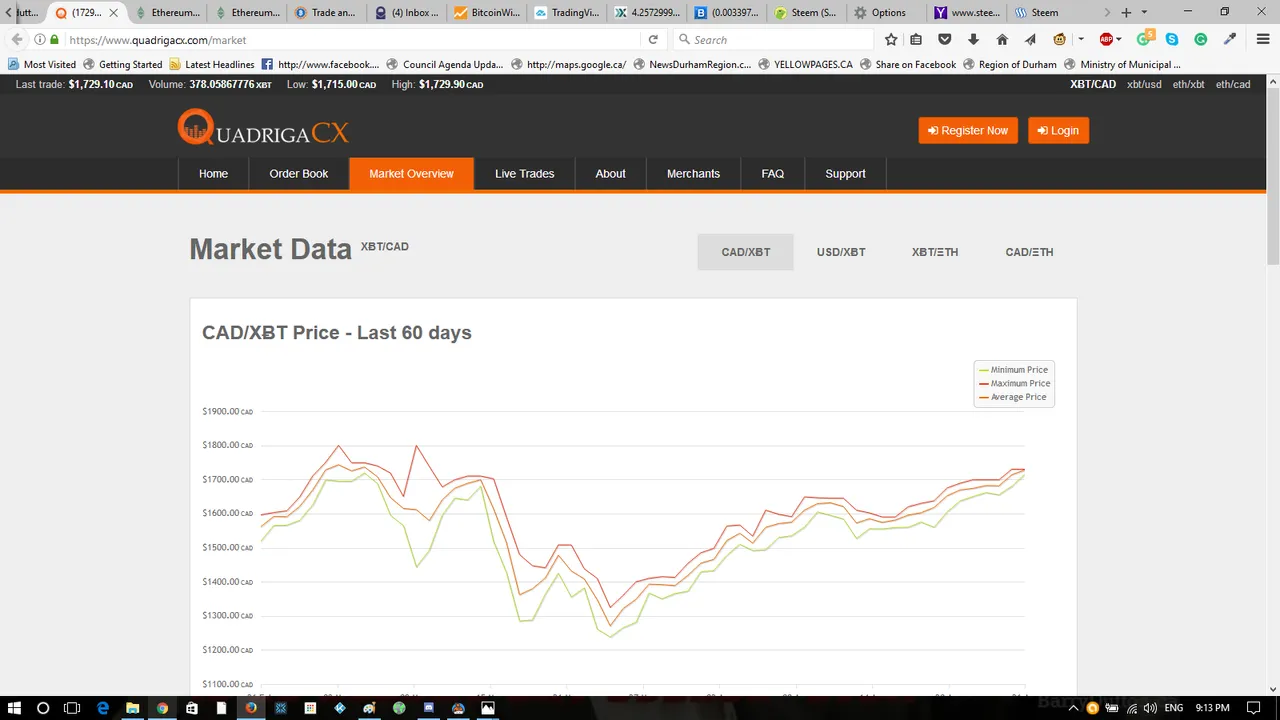This screenshot has height=720, width=1280.
Task: Open the Order Book page
Action: tap(299, 174)
